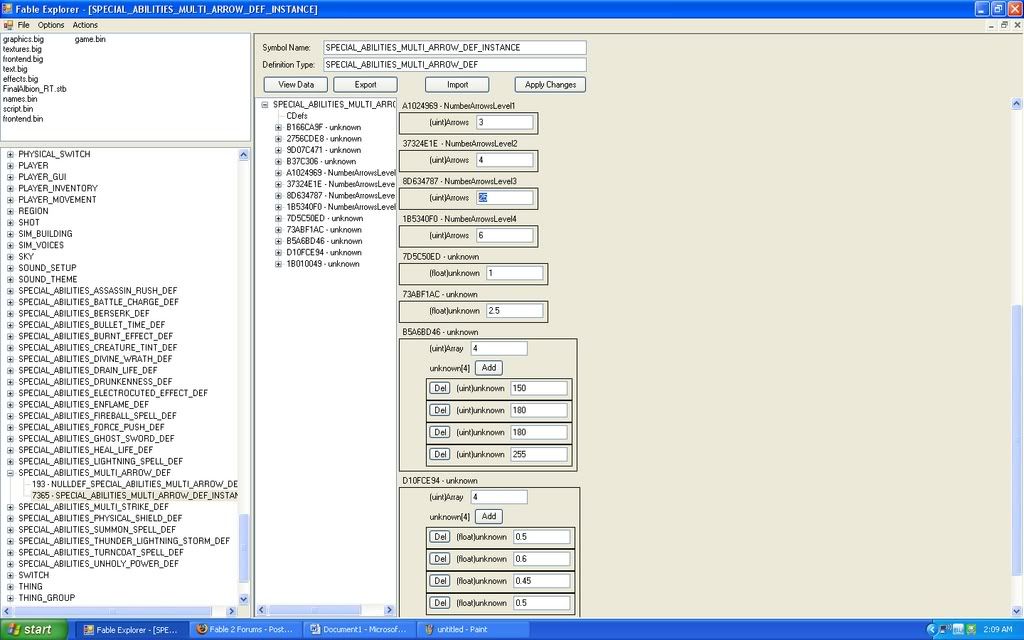Select SPECIAL_ABILITIES_SUMMON_SPELL_DEF item
1024x640 pixels.
[x=97, y=530]
